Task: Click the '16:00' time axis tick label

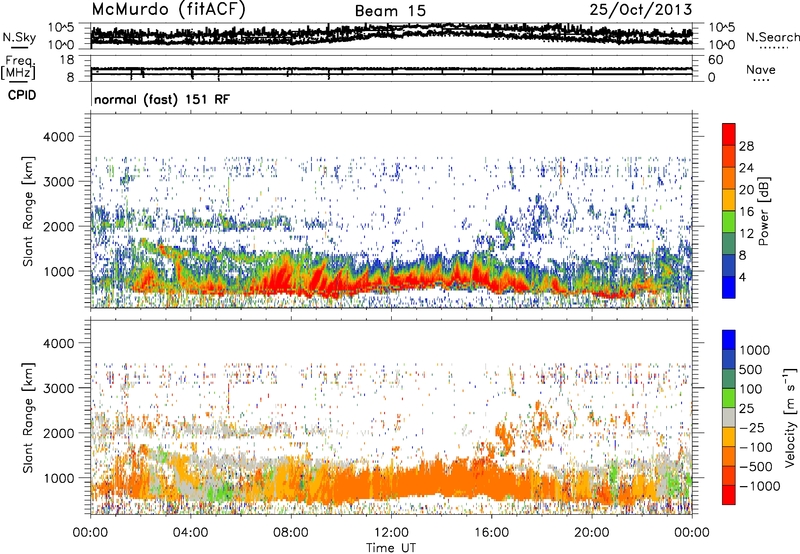Action: 491,533
